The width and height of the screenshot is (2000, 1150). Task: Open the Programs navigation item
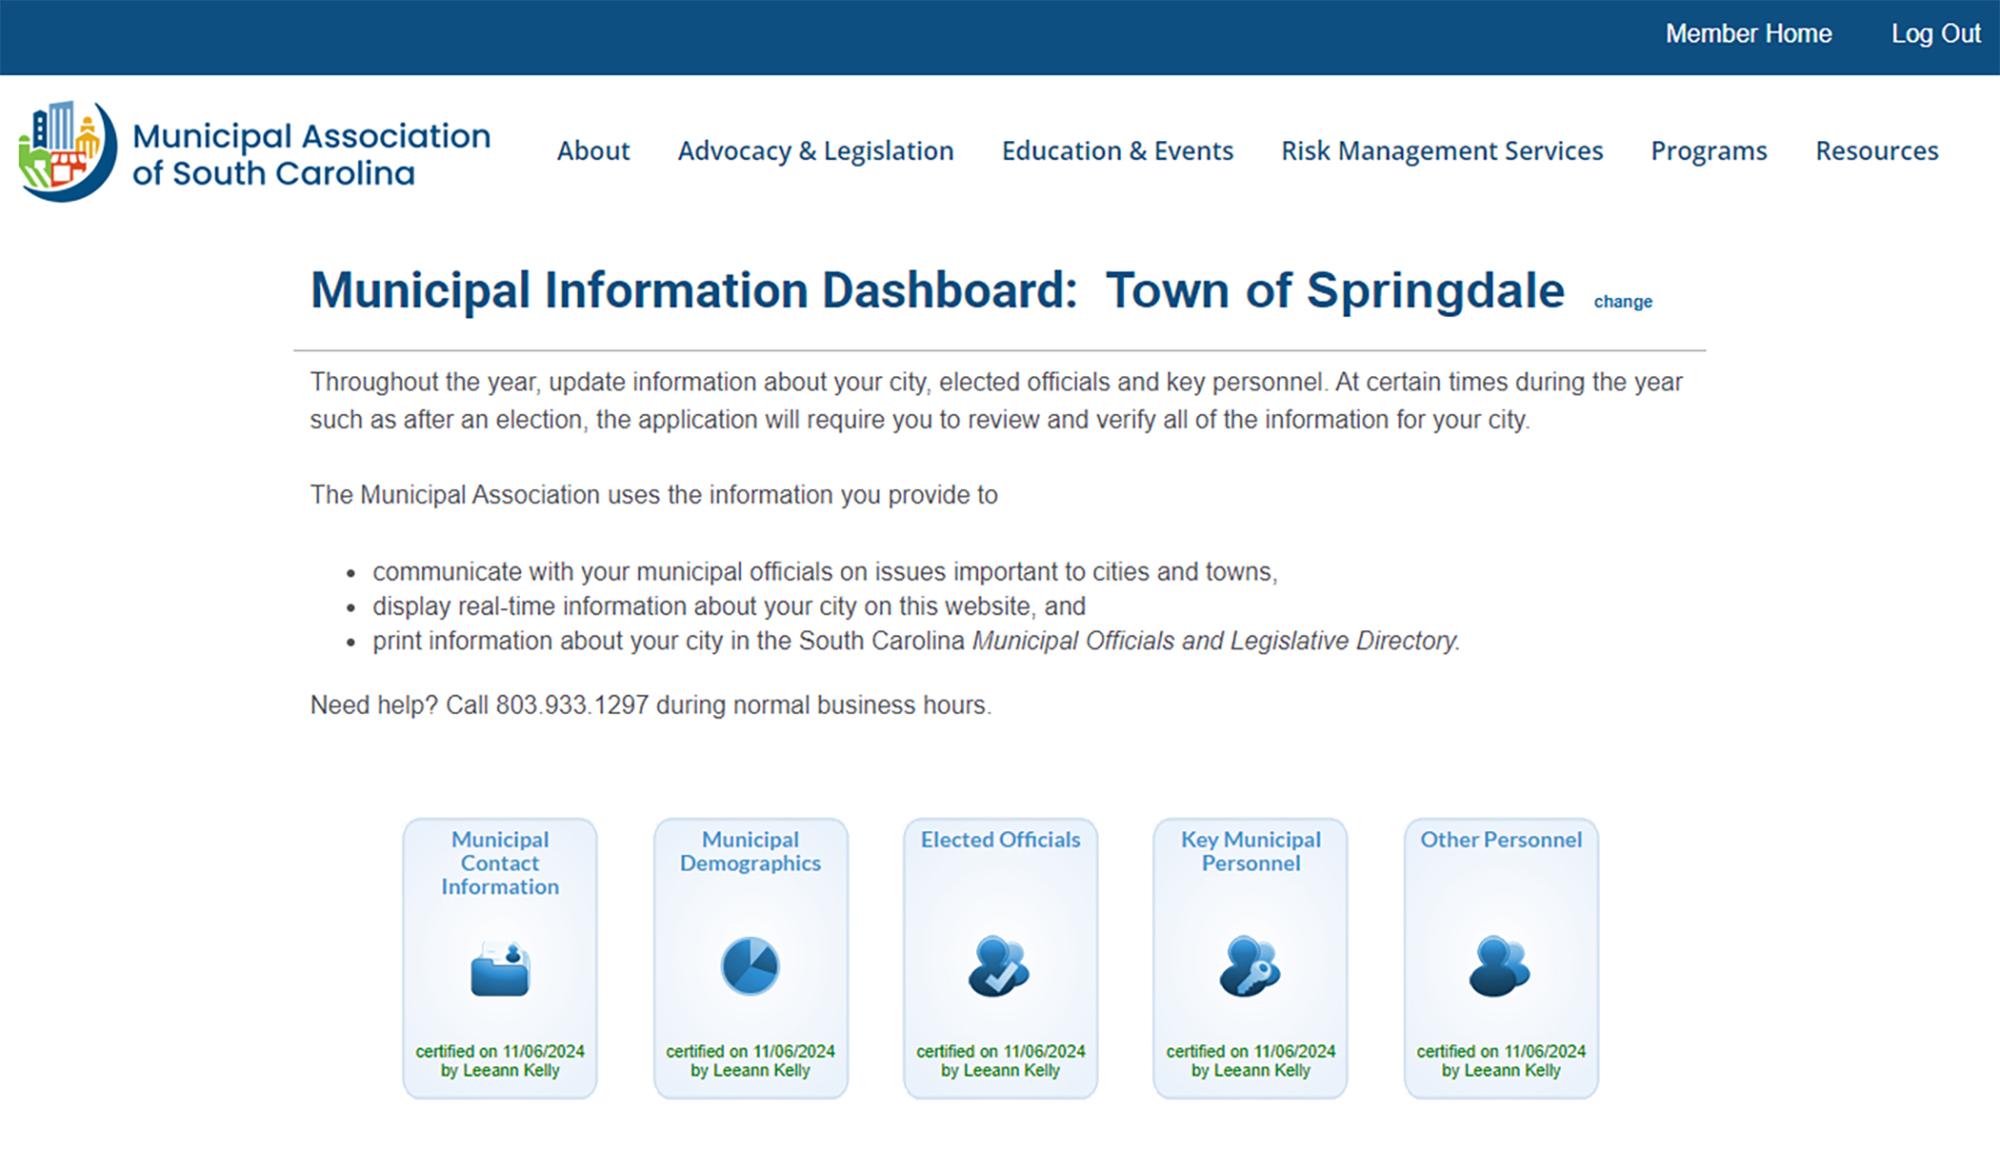pos(1710,151)
